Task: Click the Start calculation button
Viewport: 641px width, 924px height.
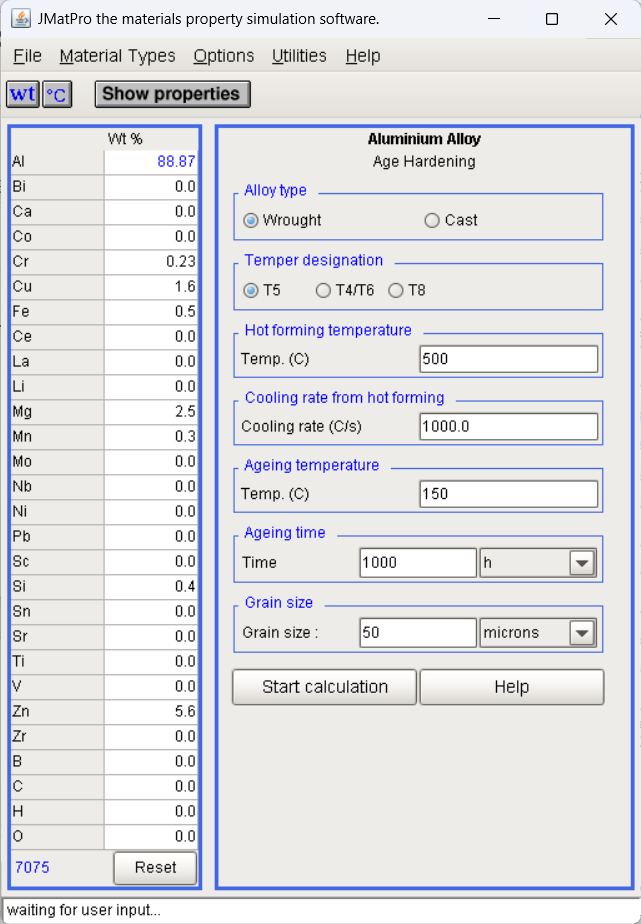Action: [x=325, y=687]
